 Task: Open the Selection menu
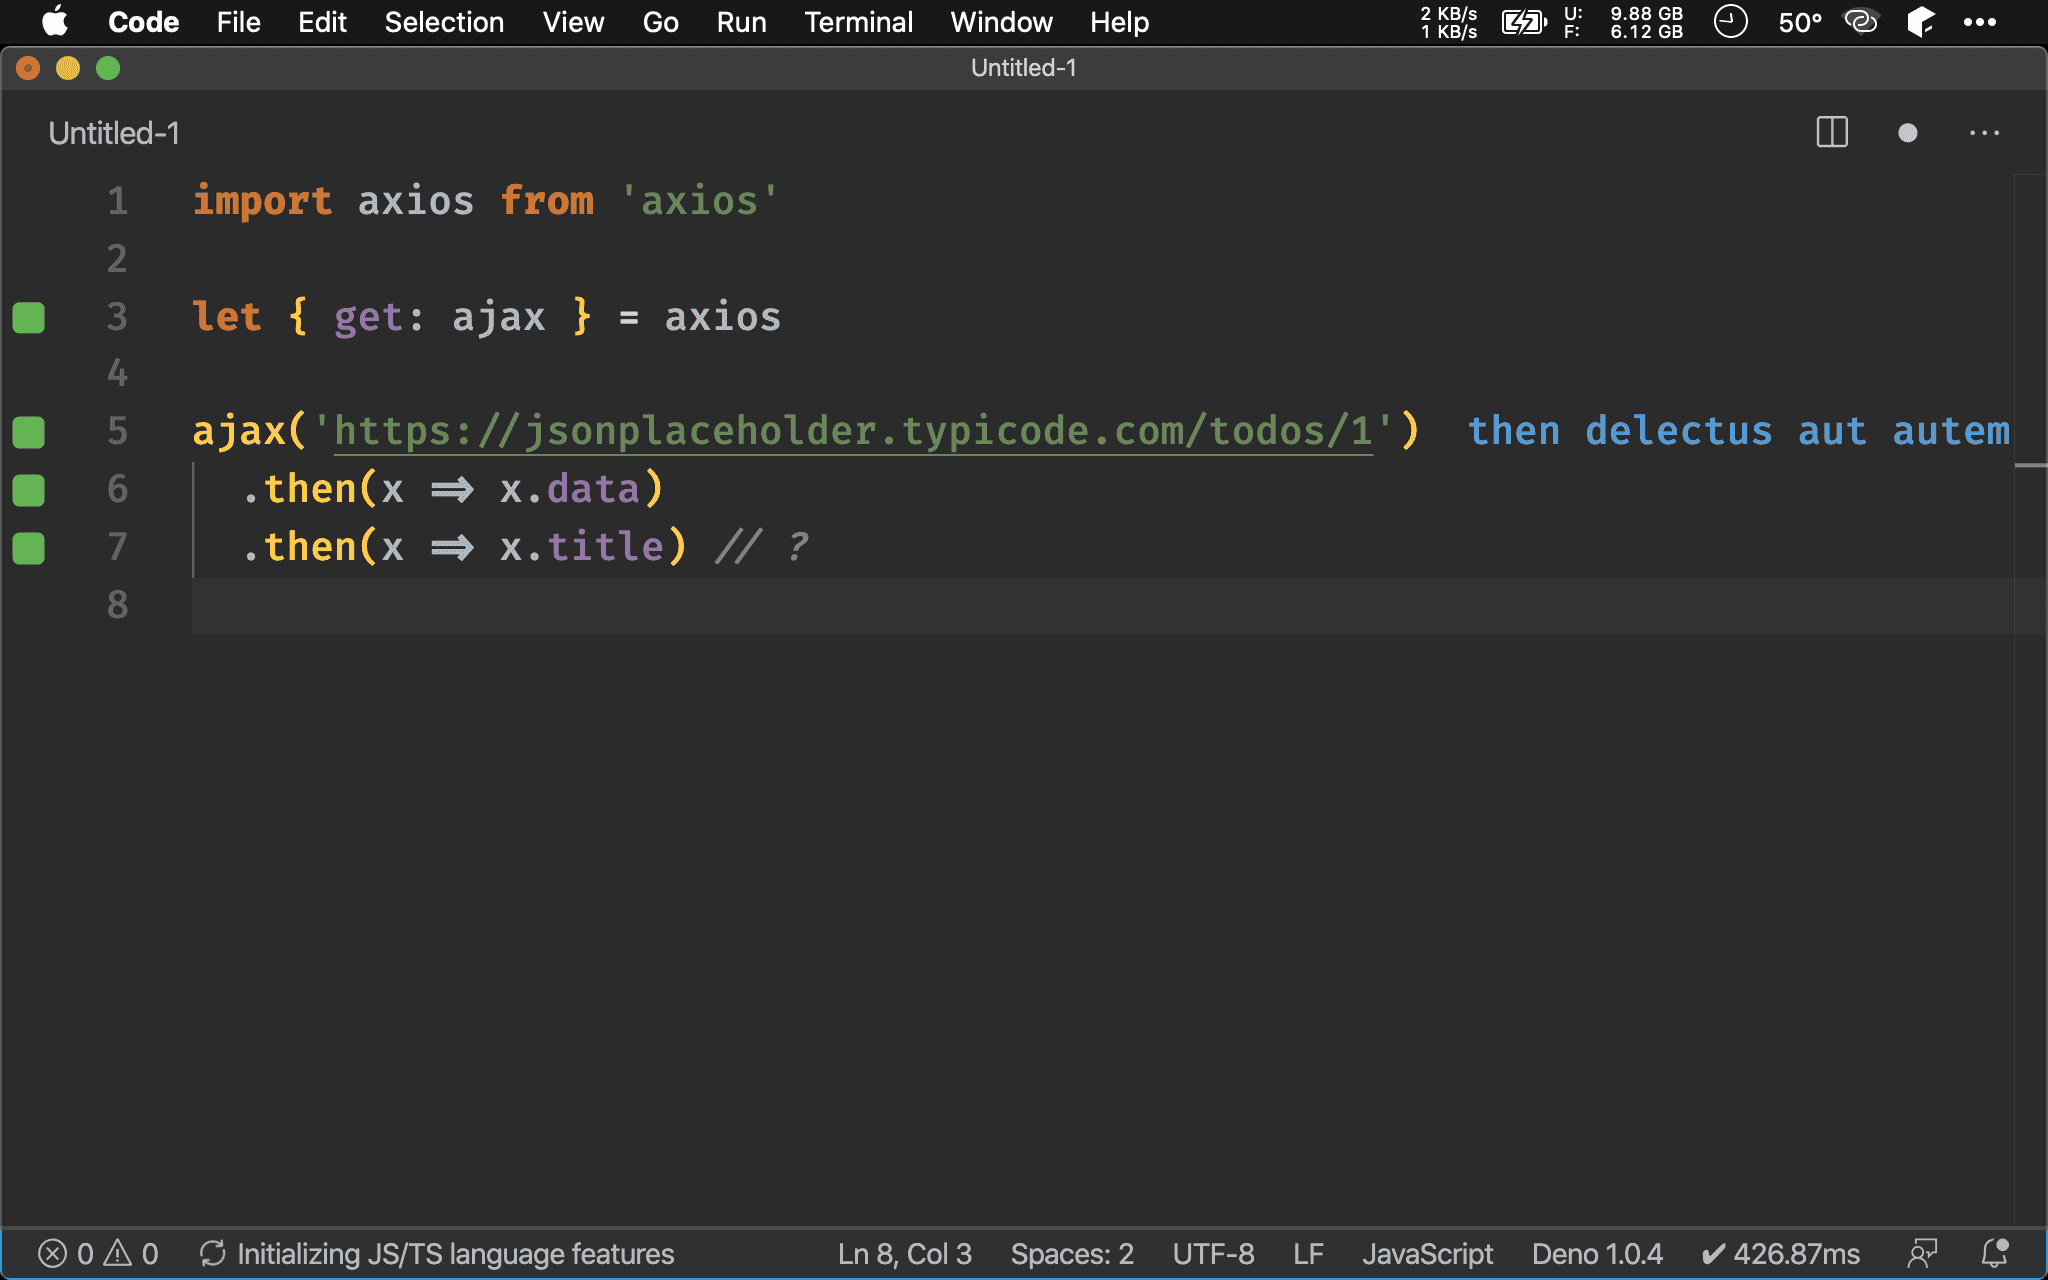pyautogui.click(x=444, y=22)
